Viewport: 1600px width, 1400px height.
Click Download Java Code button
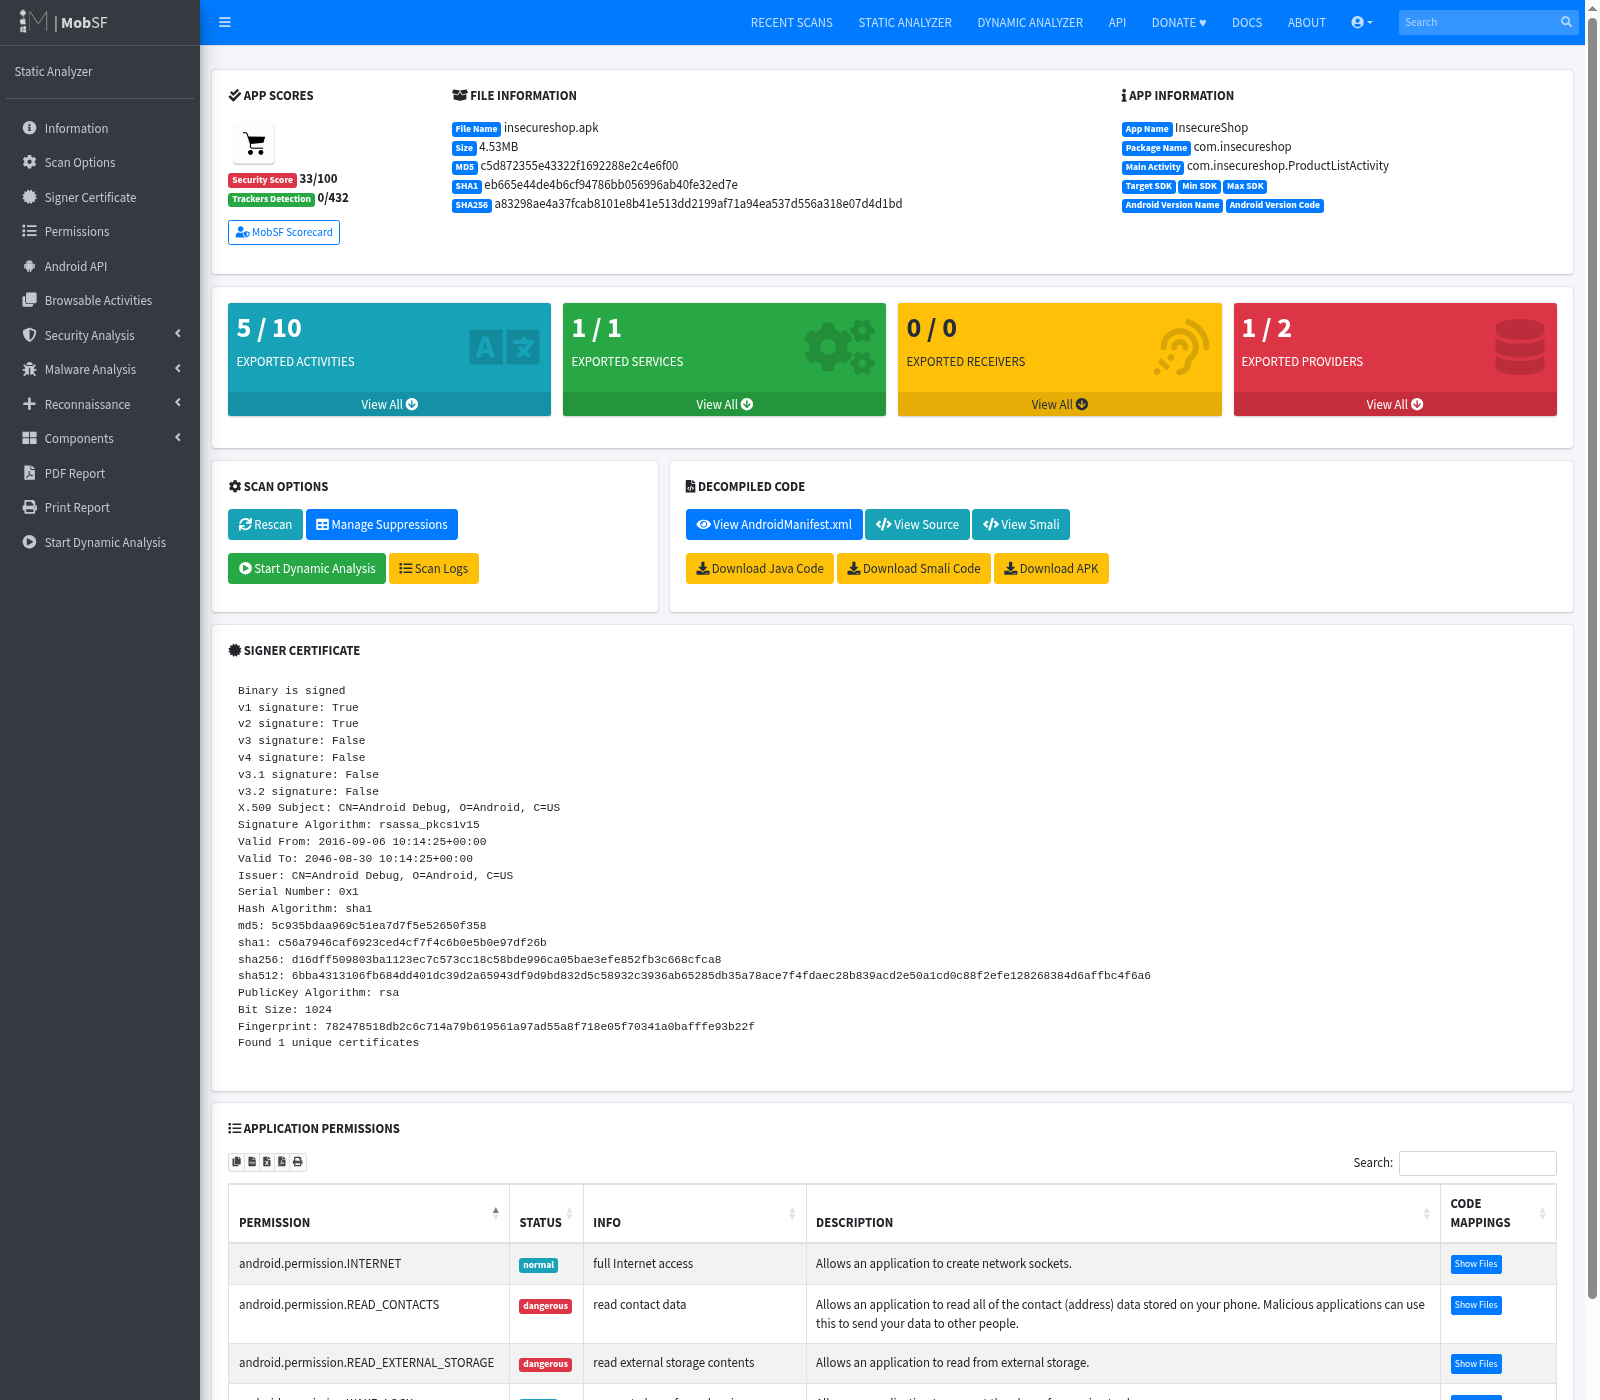[x=760, y=569]
